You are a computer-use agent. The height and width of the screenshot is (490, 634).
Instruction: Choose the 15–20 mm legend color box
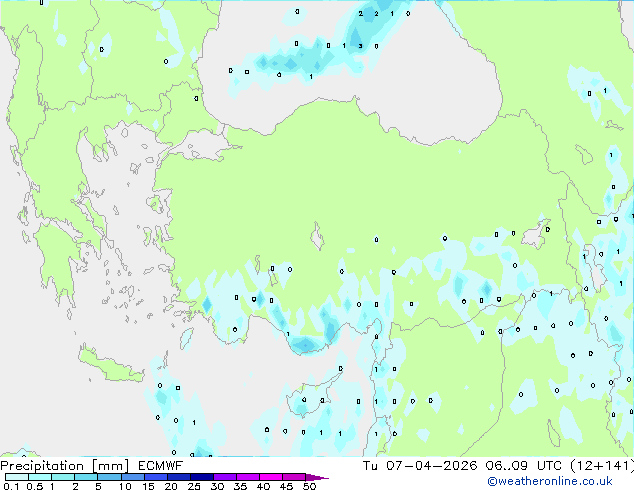click(x=155, y=477)
